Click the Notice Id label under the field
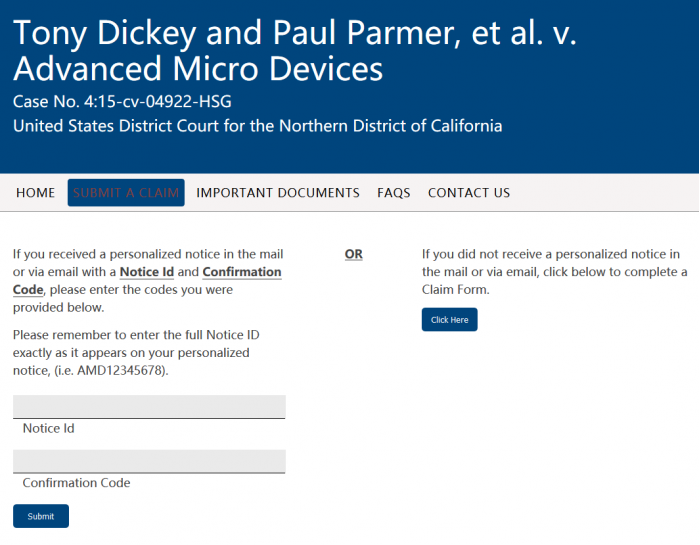This screenshot has width=700, height=545. pyautogui.click(x=49, y=429)
